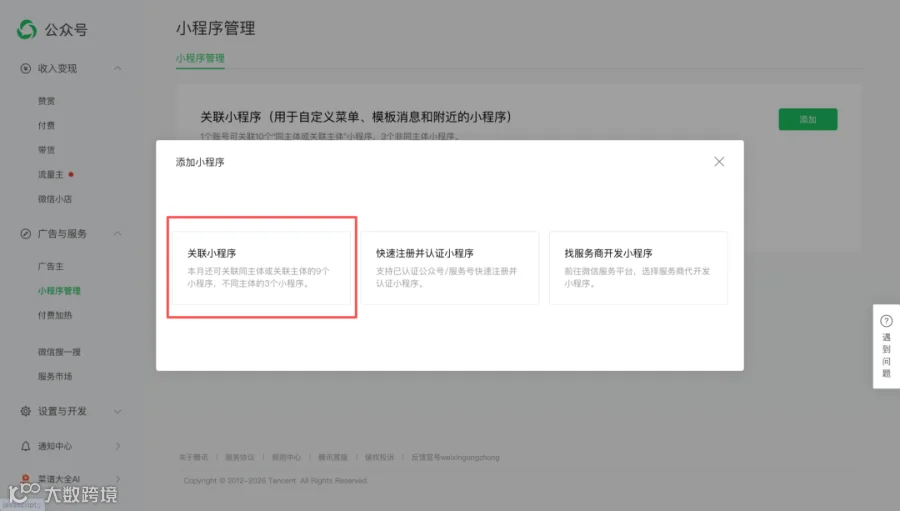Select 小程序管理 in the sidebar
The height and width of the screenshot is (511, 900).
(59, 291)
